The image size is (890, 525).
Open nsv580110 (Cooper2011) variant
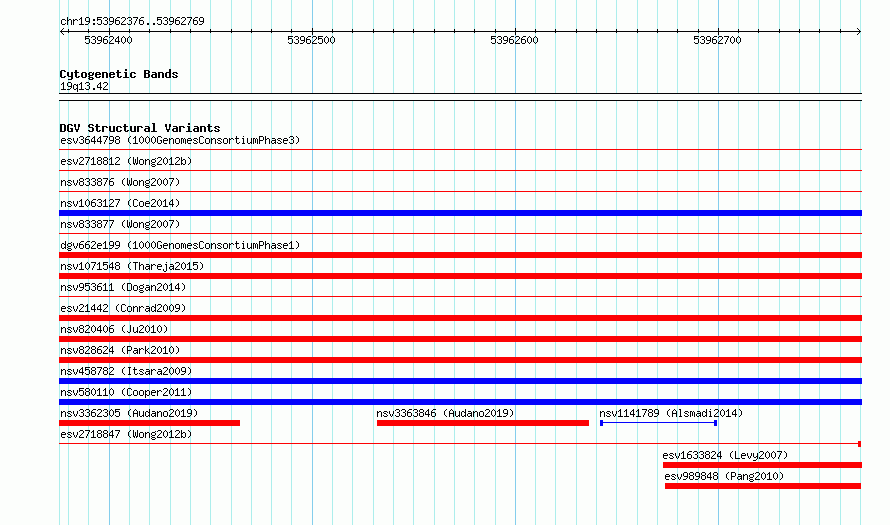pos(126,392)
